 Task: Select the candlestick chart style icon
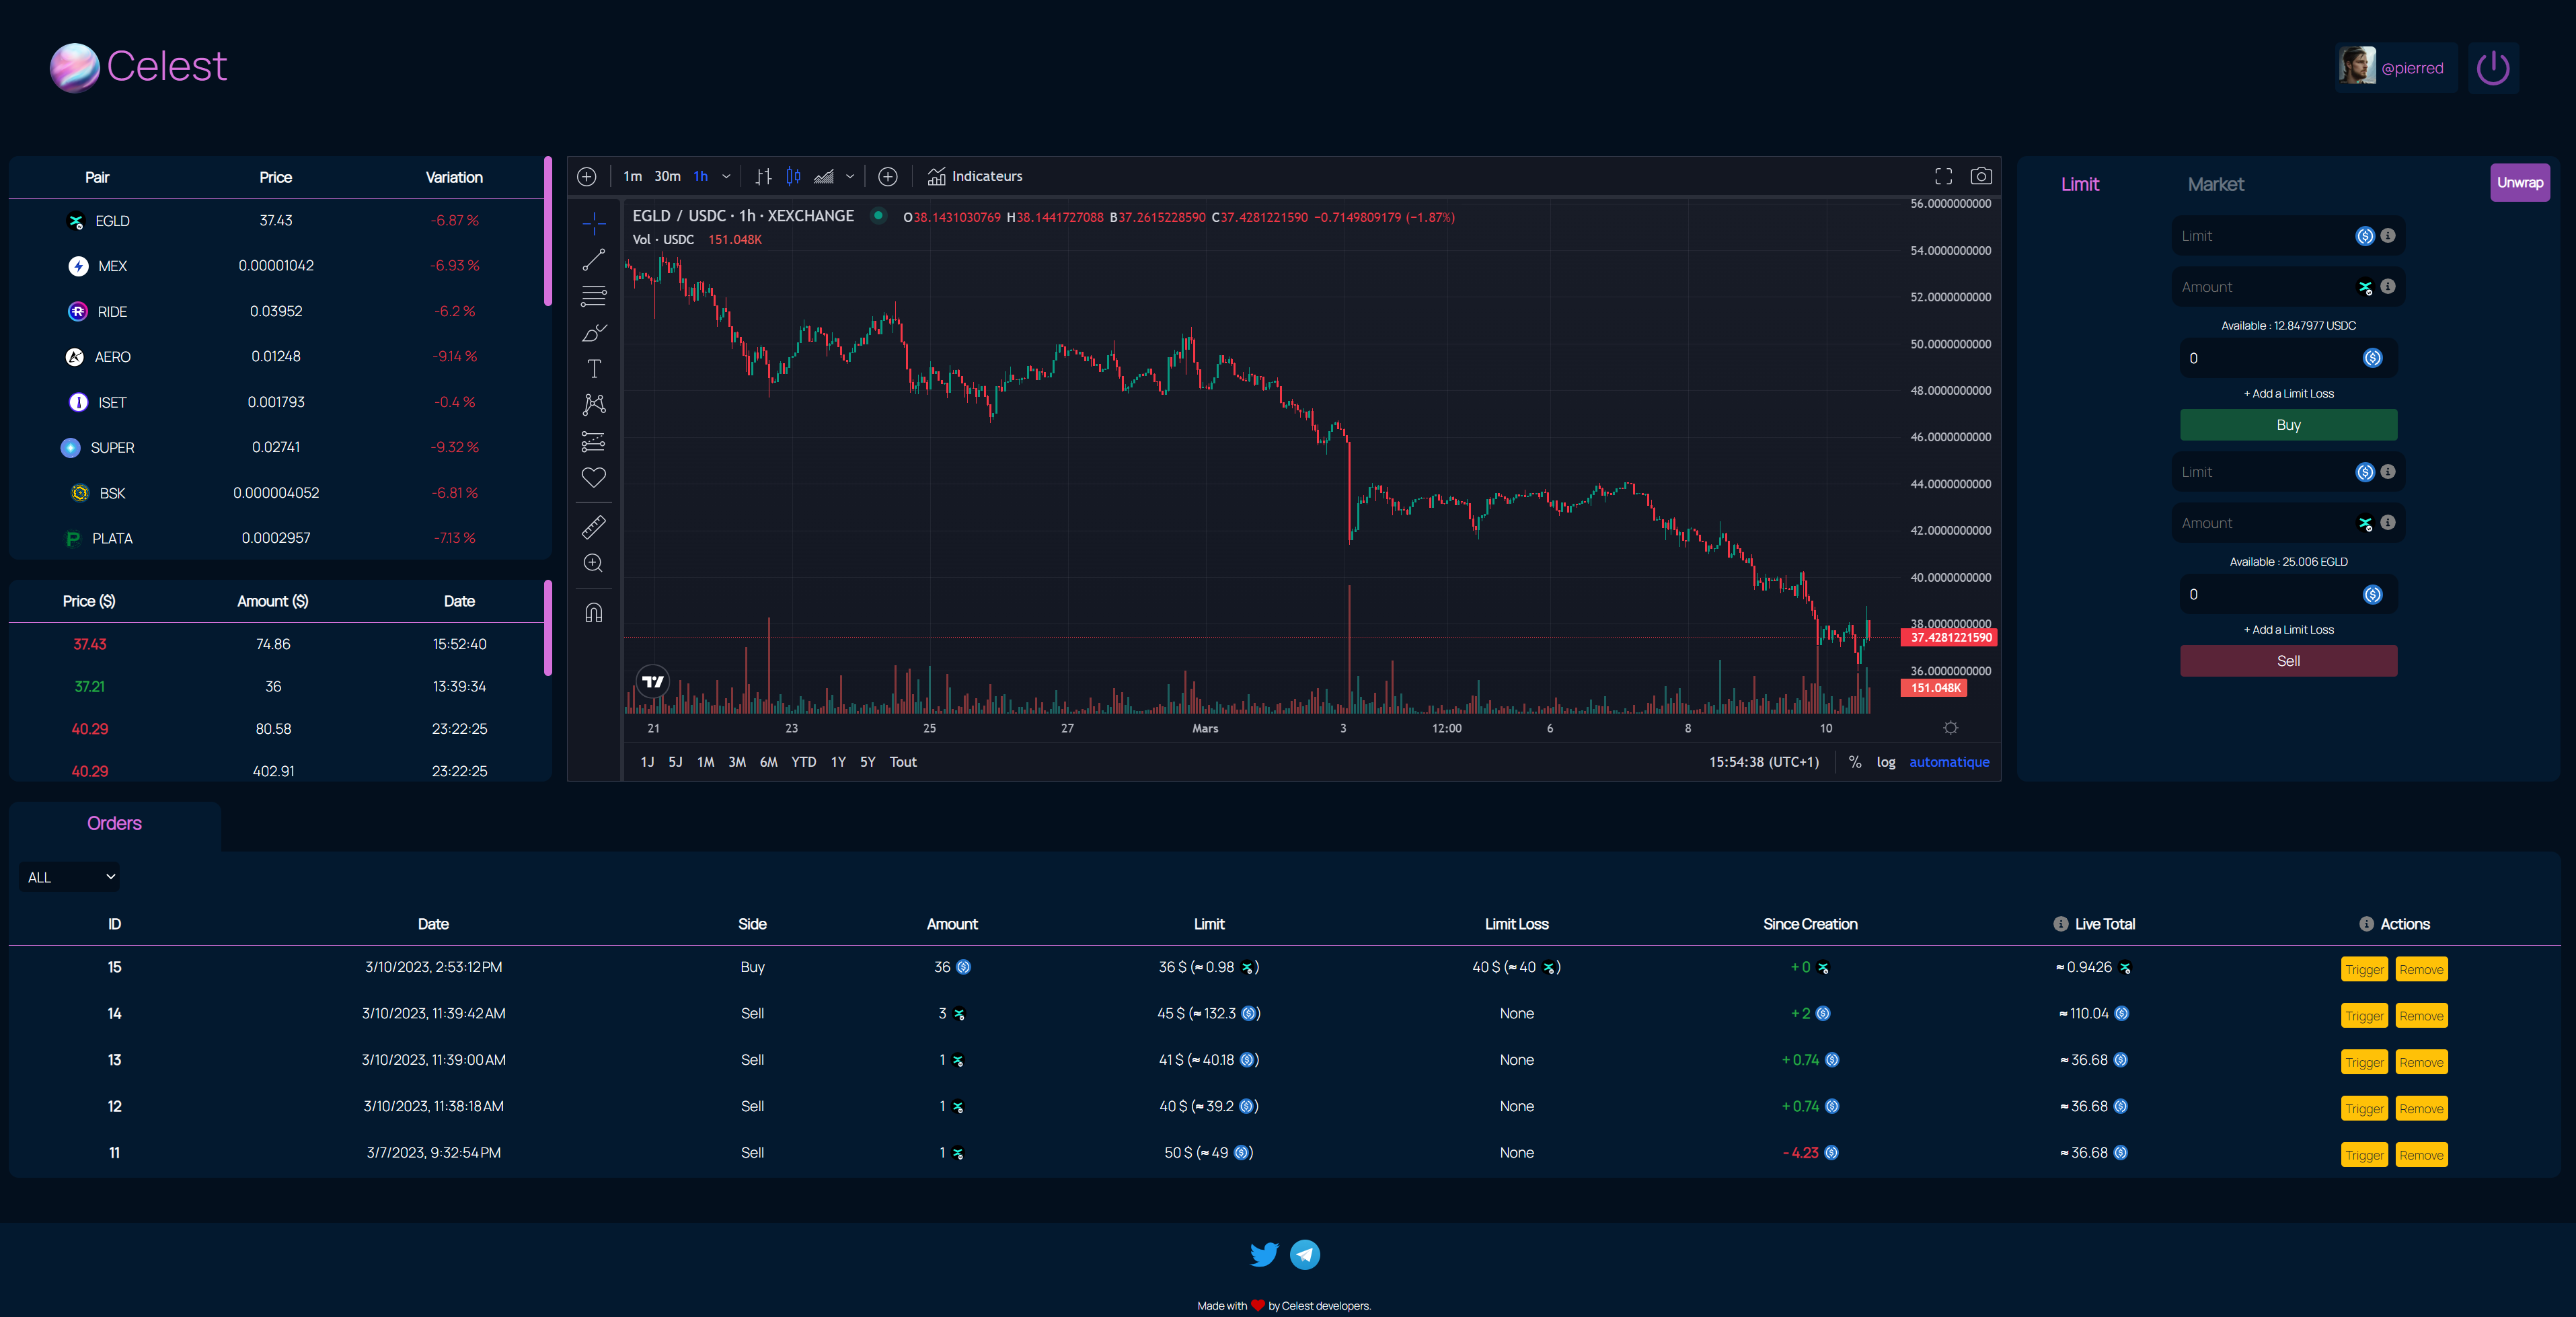[x=793, y=176]
